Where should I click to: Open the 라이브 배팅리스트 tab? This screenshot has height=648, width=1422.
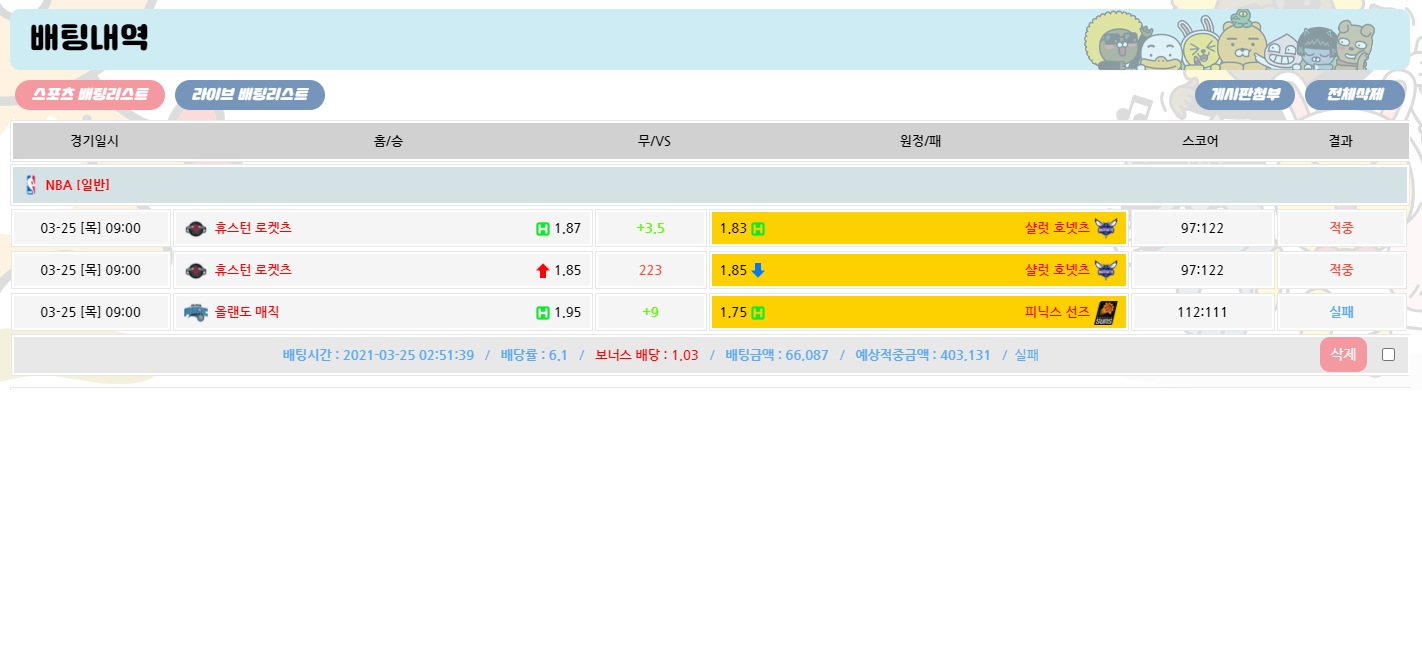click(250, 95)
